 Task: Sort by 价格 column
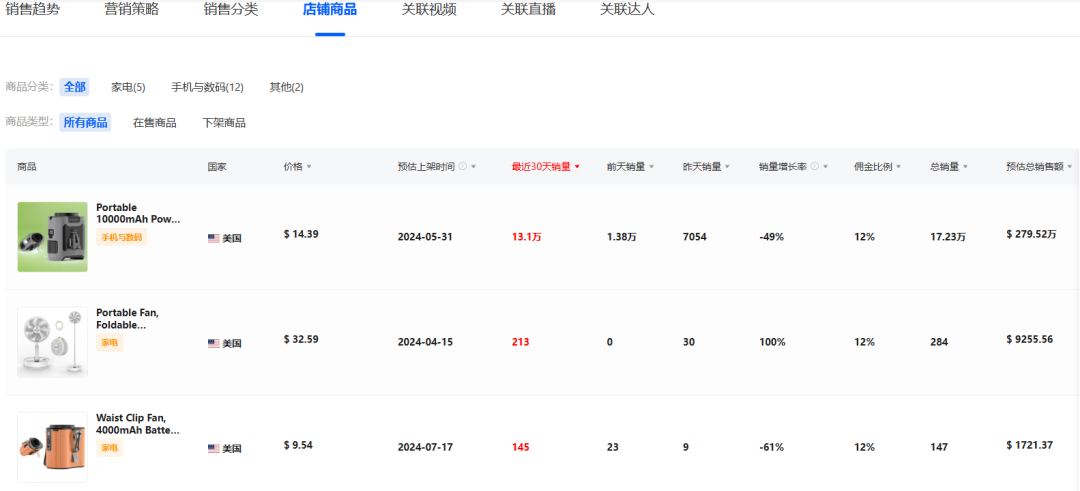298,167
